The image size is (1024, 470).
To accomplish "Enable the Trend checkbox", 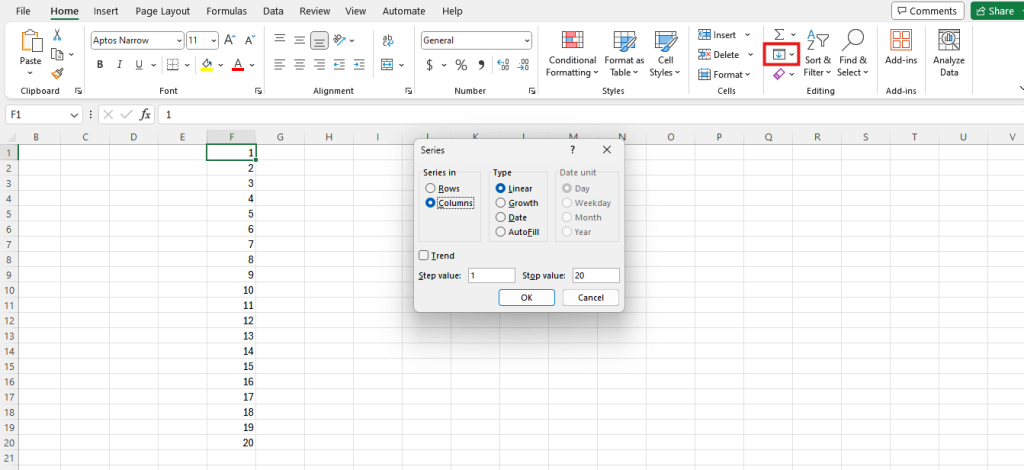I will pos(425,256).
